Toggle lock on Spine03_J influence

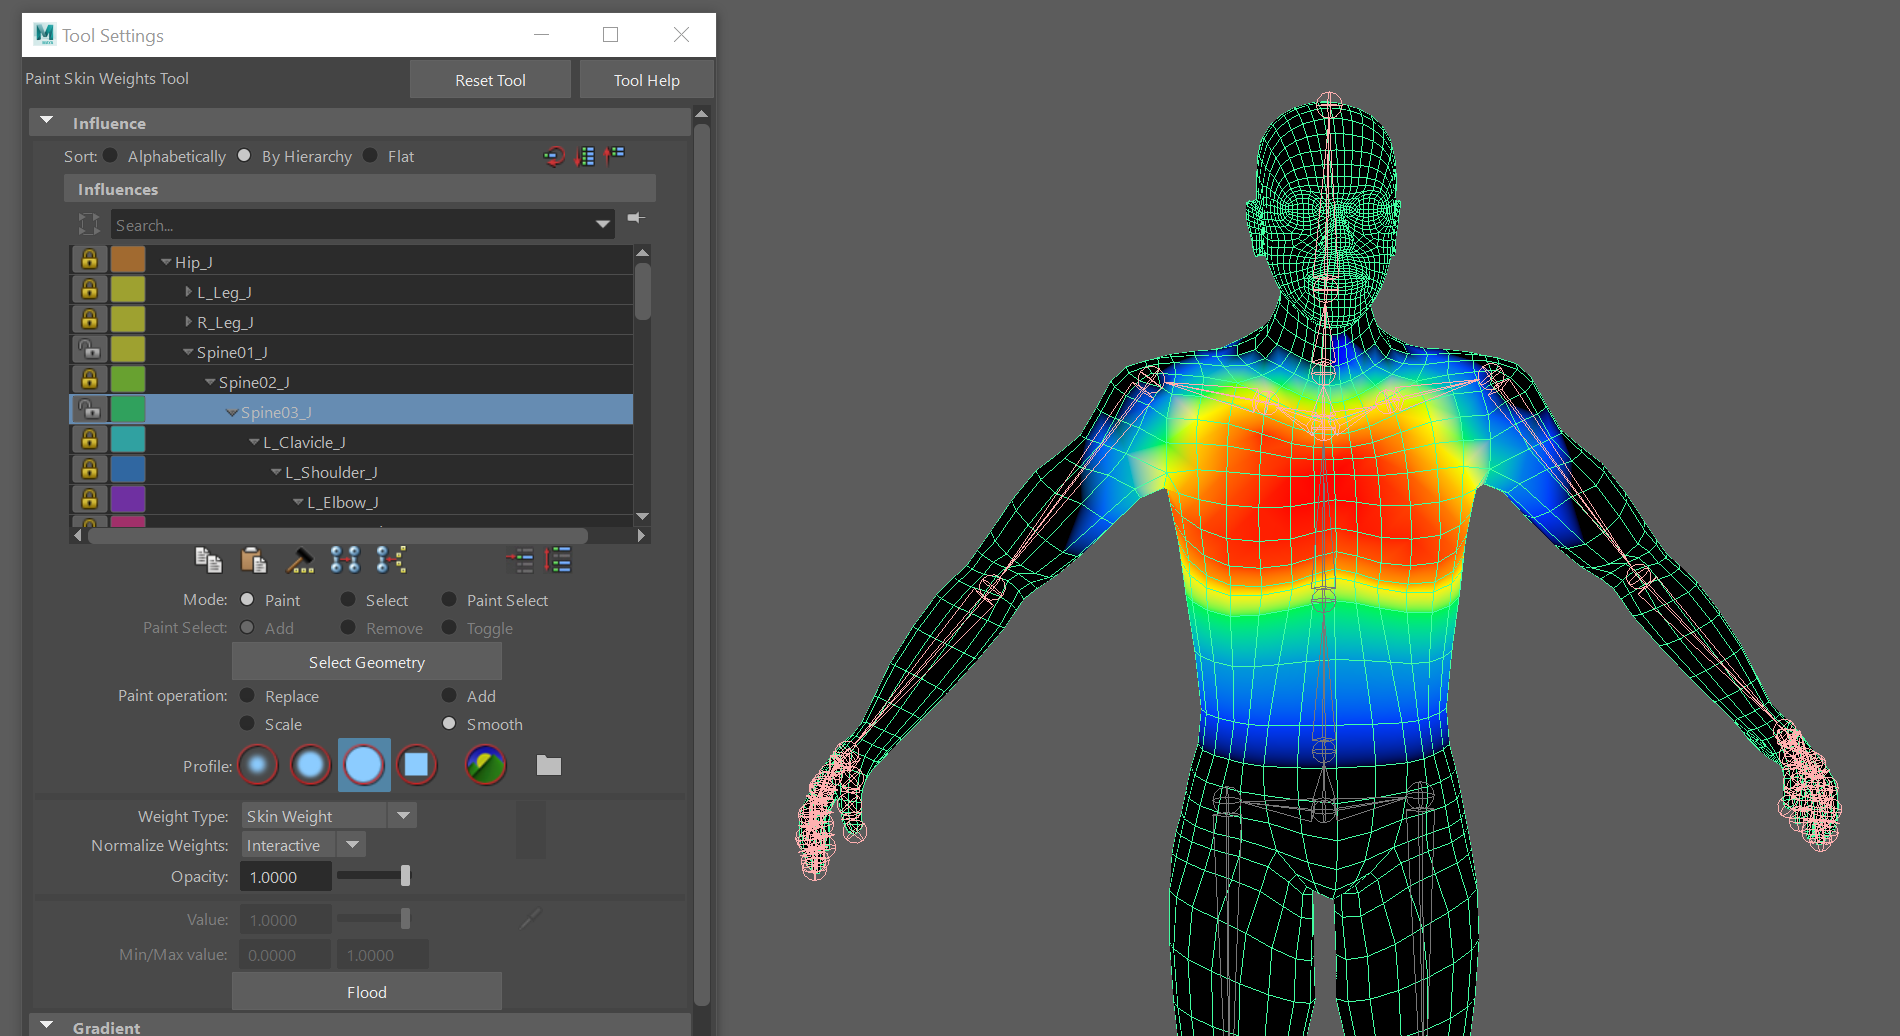(89, 409)
